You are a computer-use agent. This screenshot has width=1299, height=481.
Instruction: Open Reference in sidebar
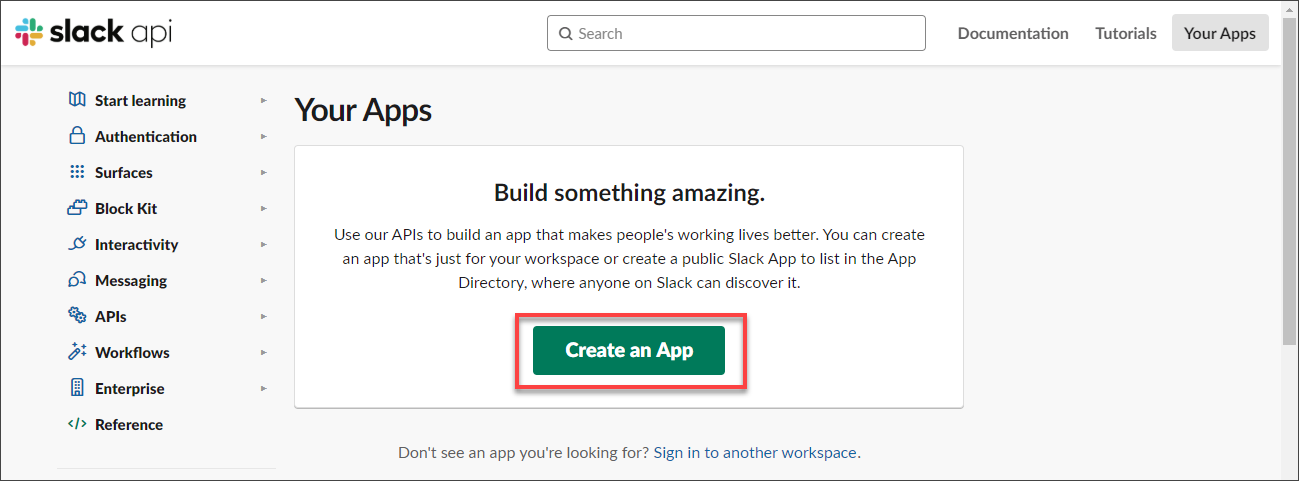click(x=129, y=424)
